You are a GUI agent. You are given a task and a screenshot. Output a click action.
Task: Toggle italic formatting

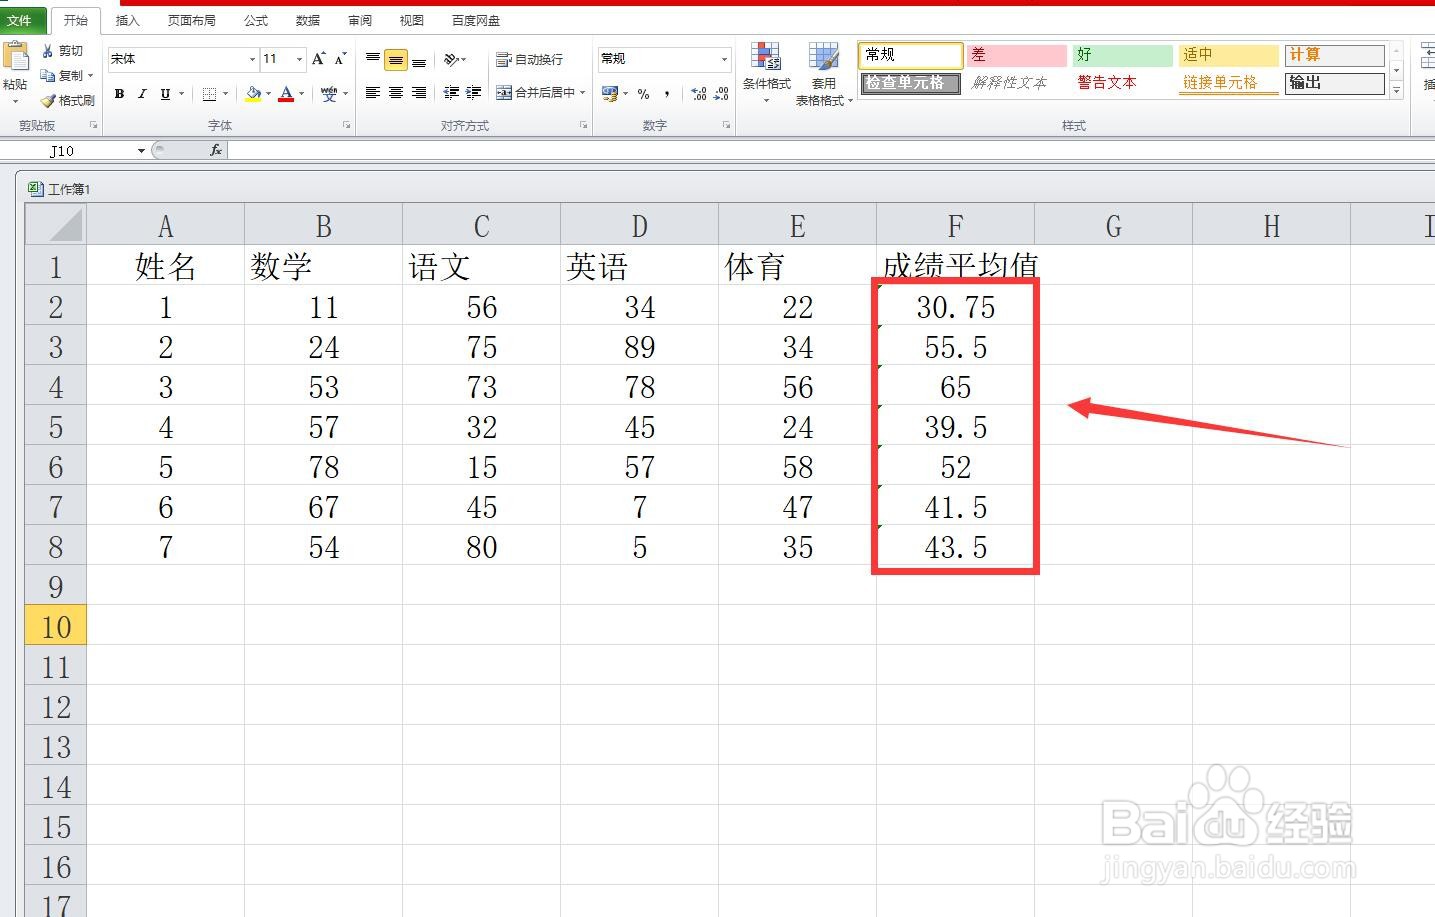pyautogui.click(x=142, y=93)
